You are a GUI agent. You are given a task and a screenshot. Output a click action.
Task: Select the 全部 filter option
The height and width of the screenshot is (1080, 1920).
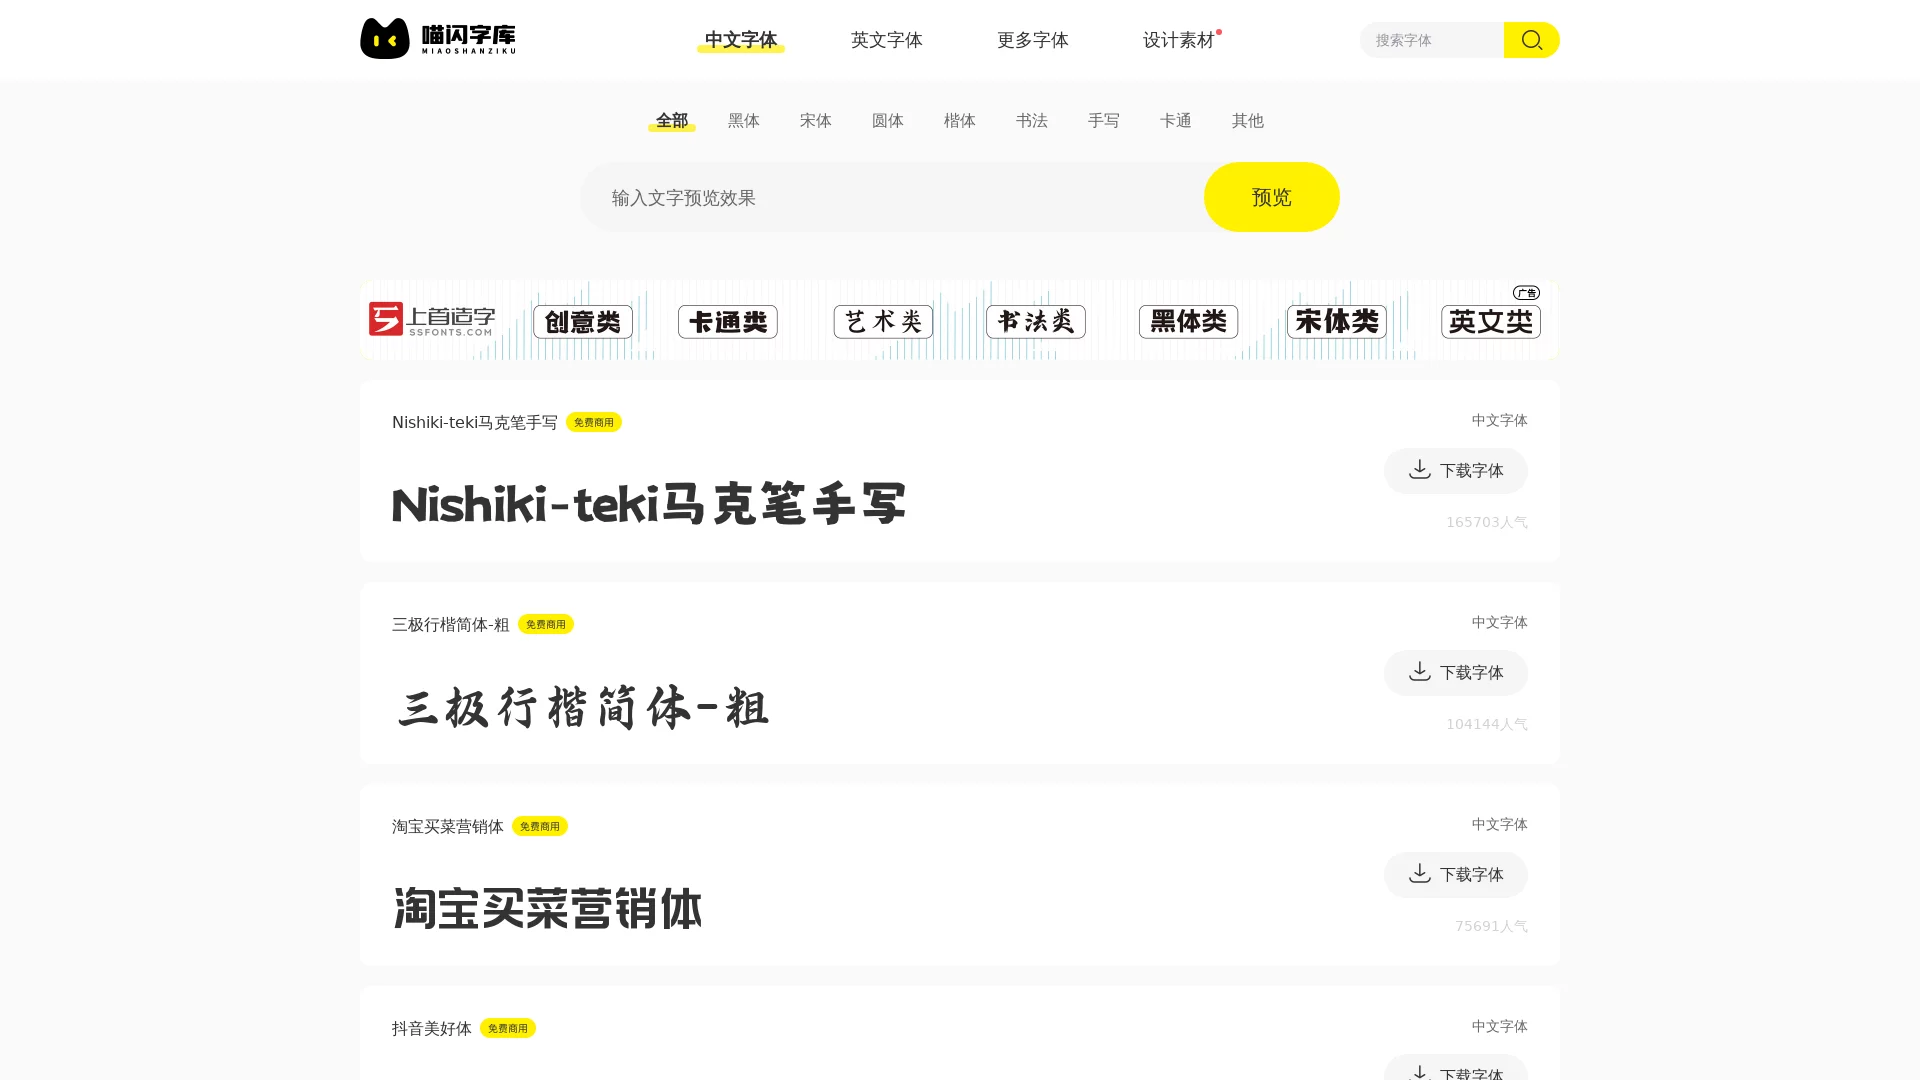click(671, 120)
